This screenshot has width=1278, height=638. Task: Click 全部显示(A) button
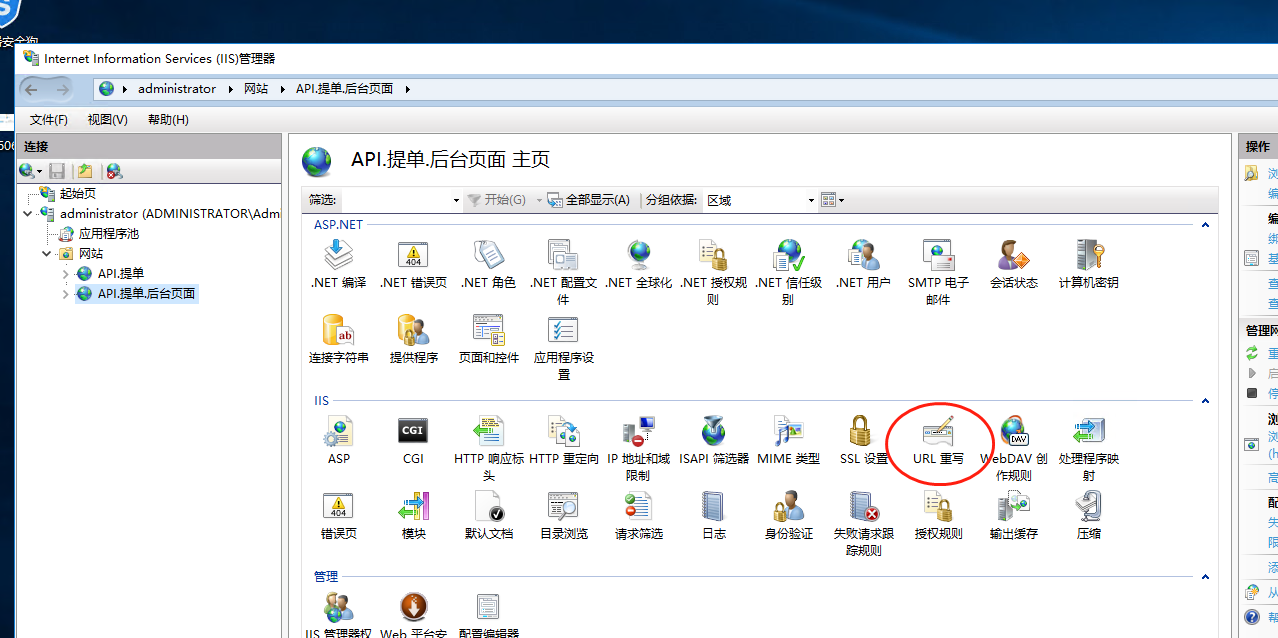coord(589,200)
